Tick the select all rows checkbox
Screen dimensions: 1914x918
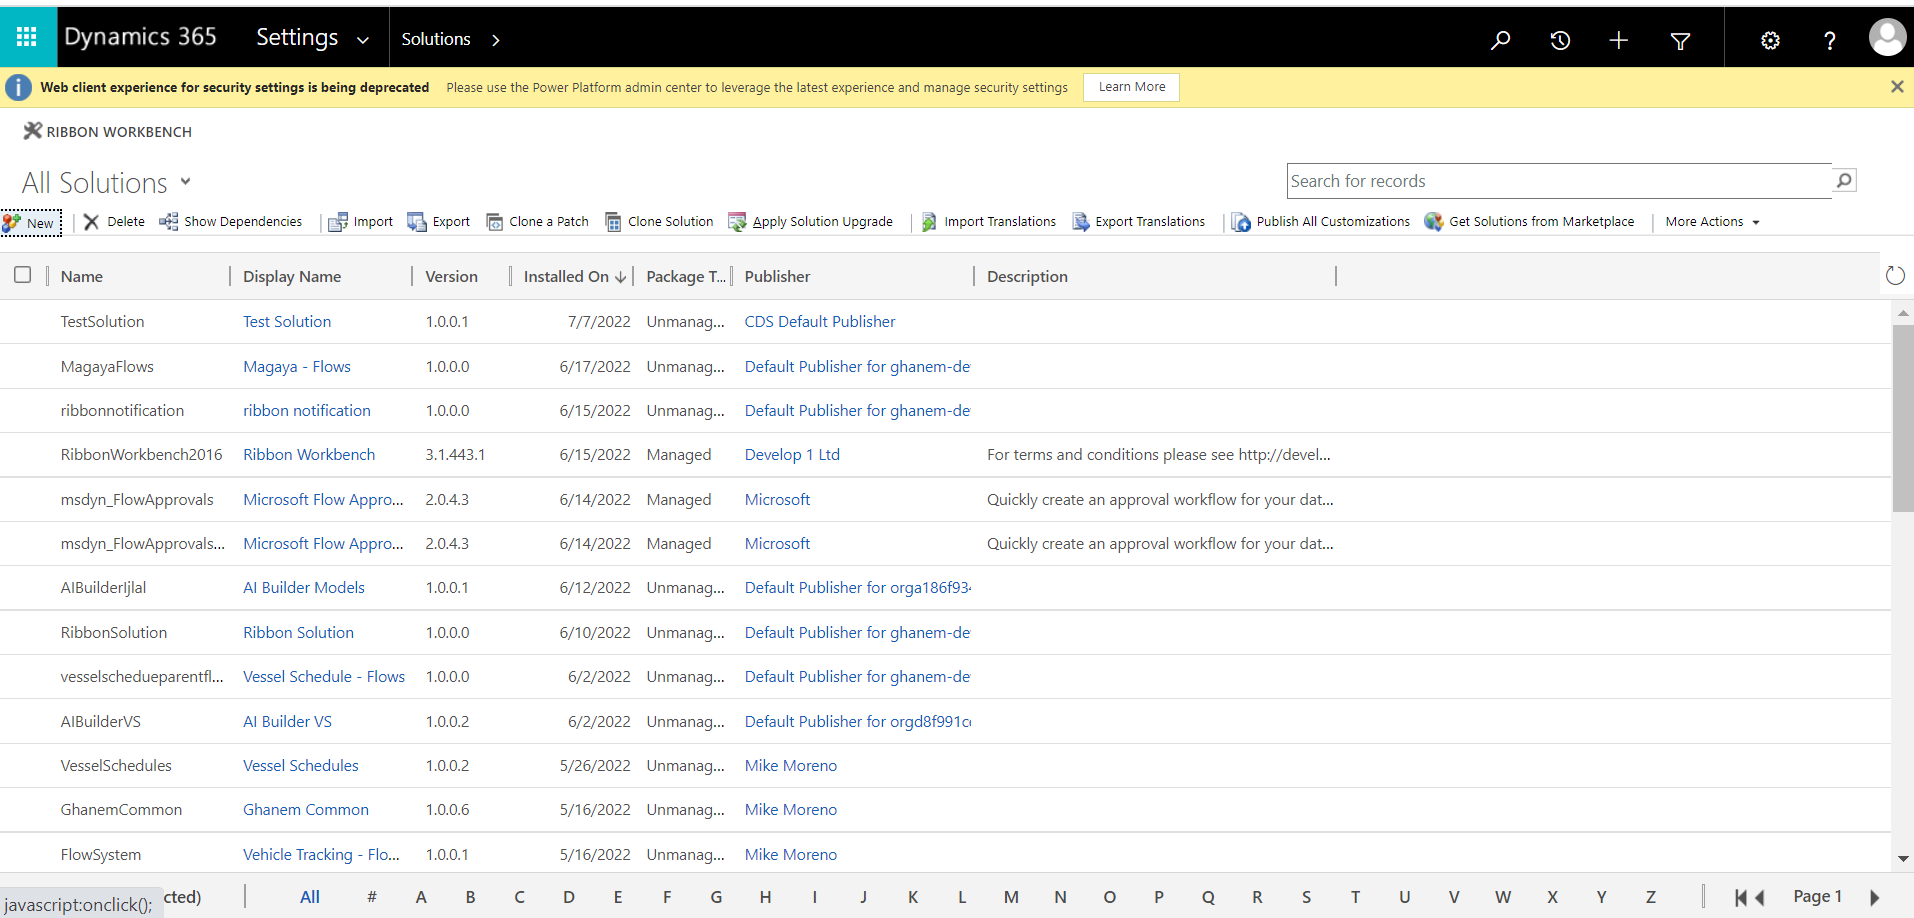[x=23, y=275]
